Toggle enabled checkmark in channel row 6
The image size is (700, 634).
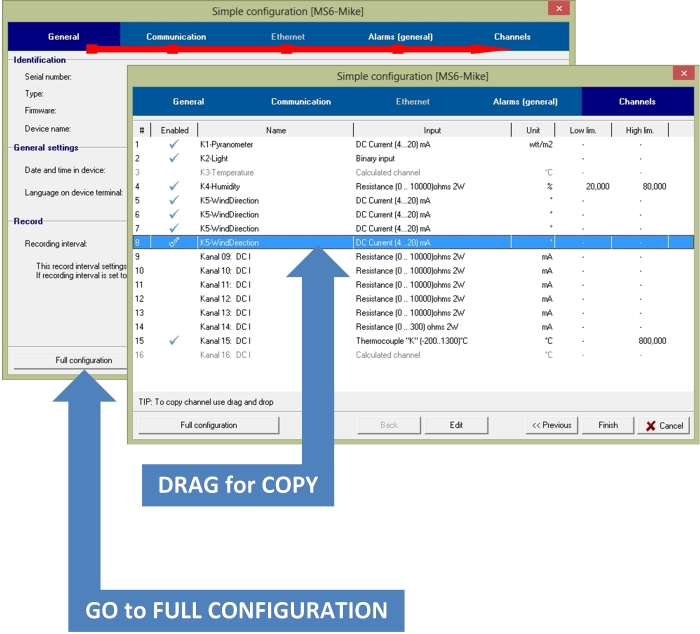[174, 214]
